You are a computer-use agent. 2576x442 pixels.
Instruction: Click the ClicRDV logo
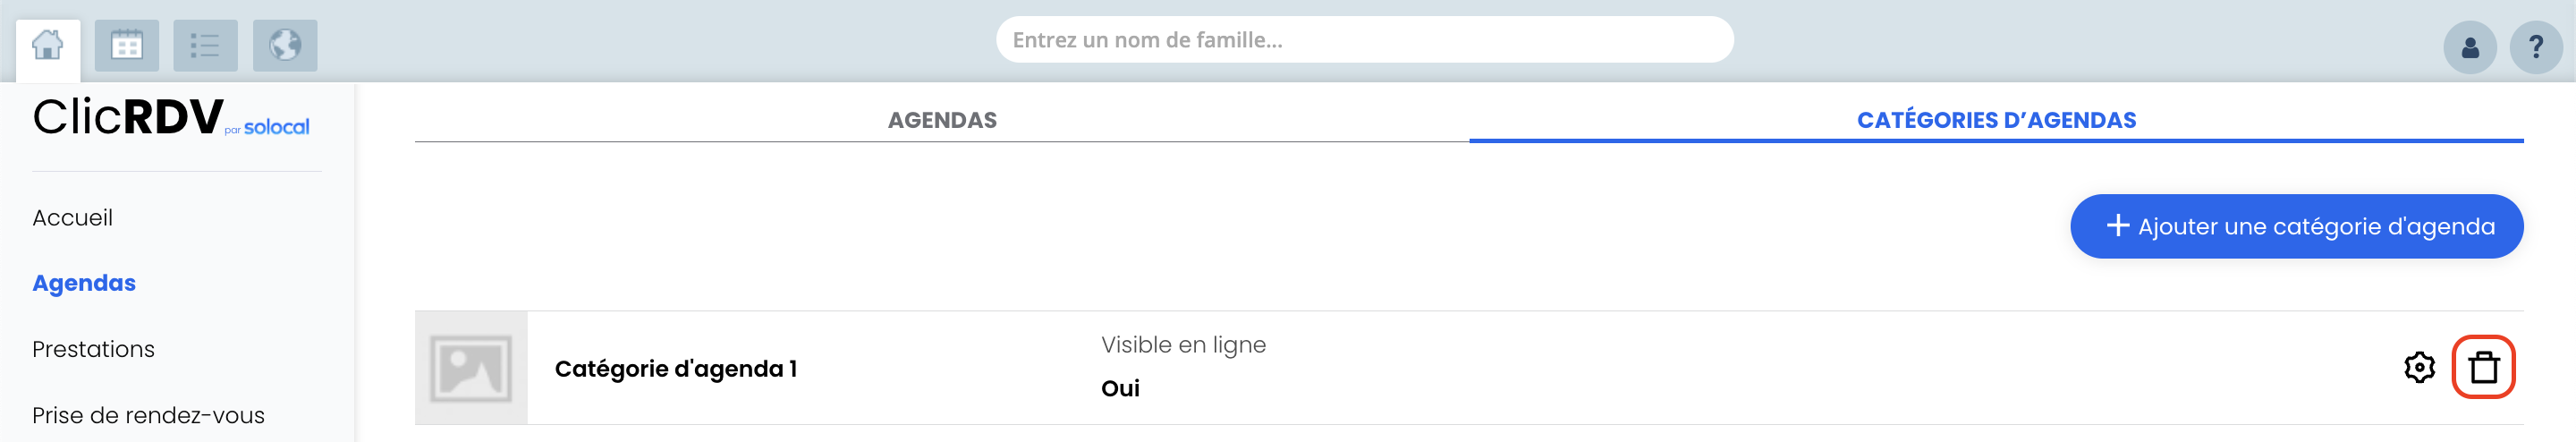click(x=171, y=118)
